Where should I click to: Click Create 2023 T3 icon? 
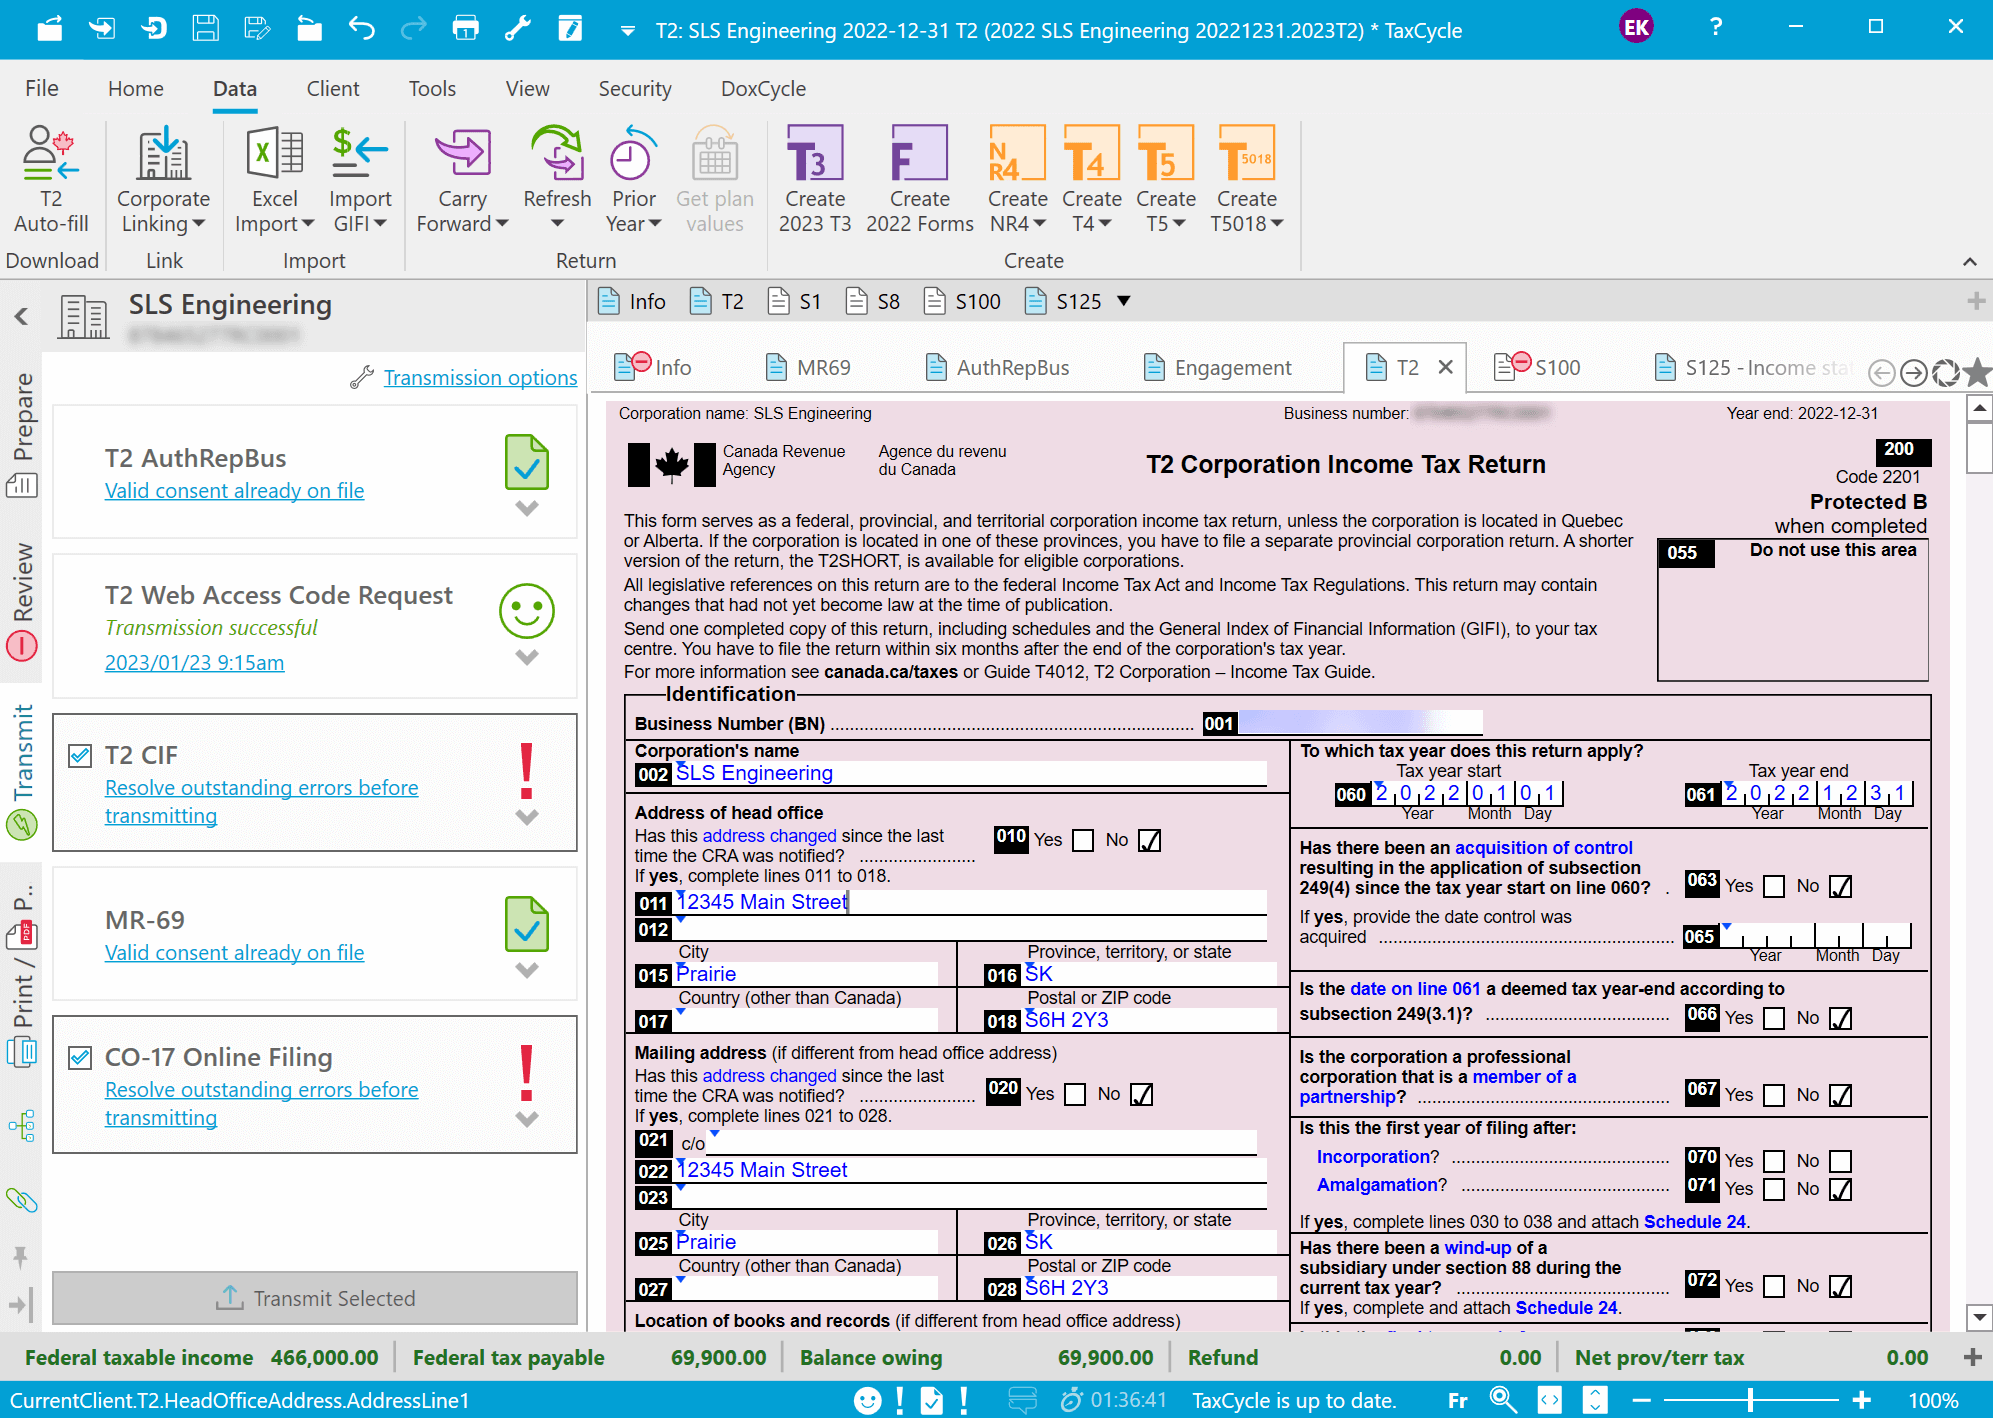tap(814, 153)
